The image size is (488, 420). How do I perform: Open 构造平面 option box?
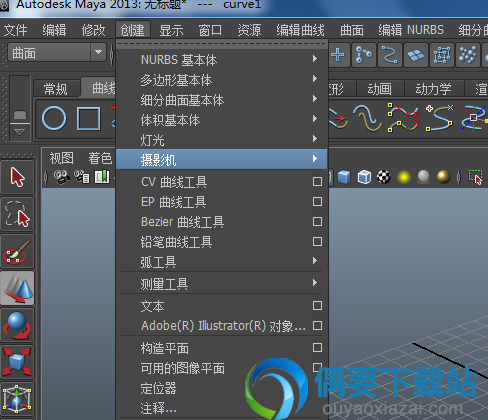click(317, 348)
